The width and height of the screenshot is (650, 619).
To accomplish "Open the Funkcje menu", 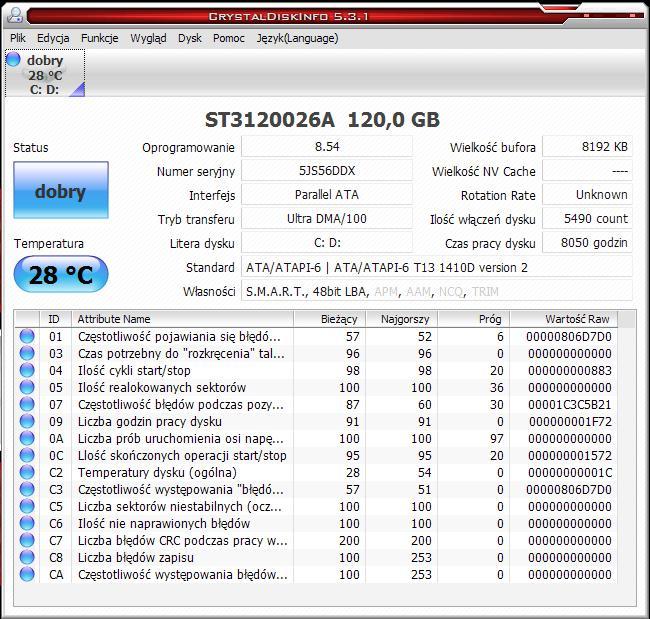I will 99,38.
